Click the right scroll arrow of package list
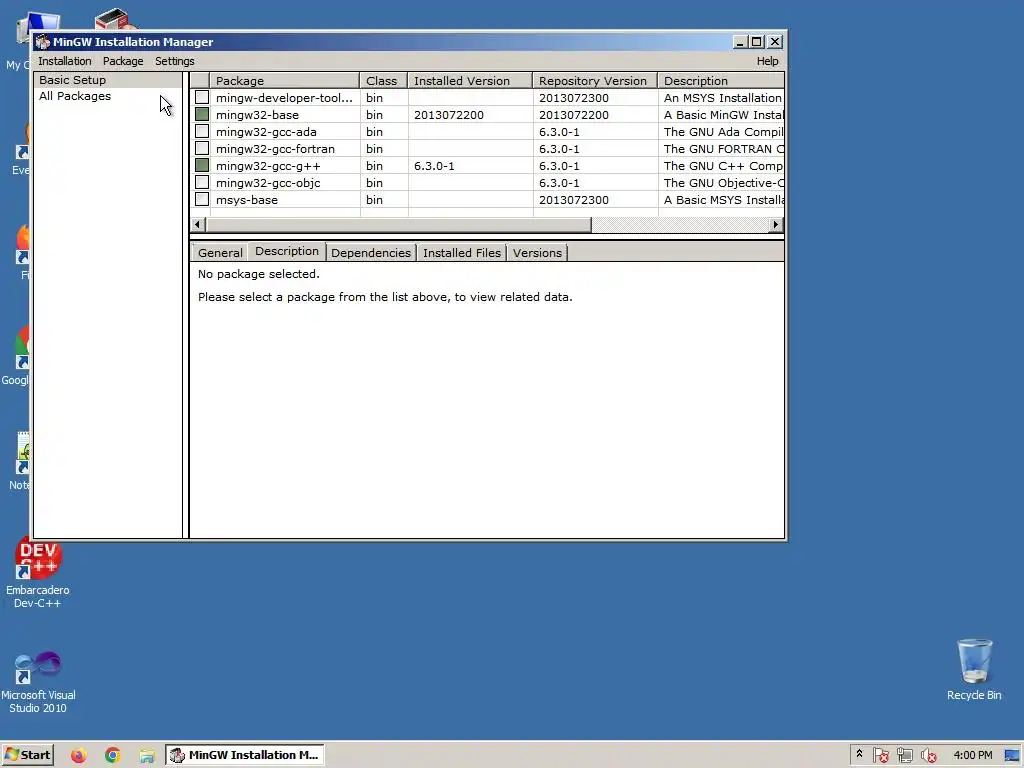Screen dimensions: 1024x768 pyautogui.click(x=775, y=225)
